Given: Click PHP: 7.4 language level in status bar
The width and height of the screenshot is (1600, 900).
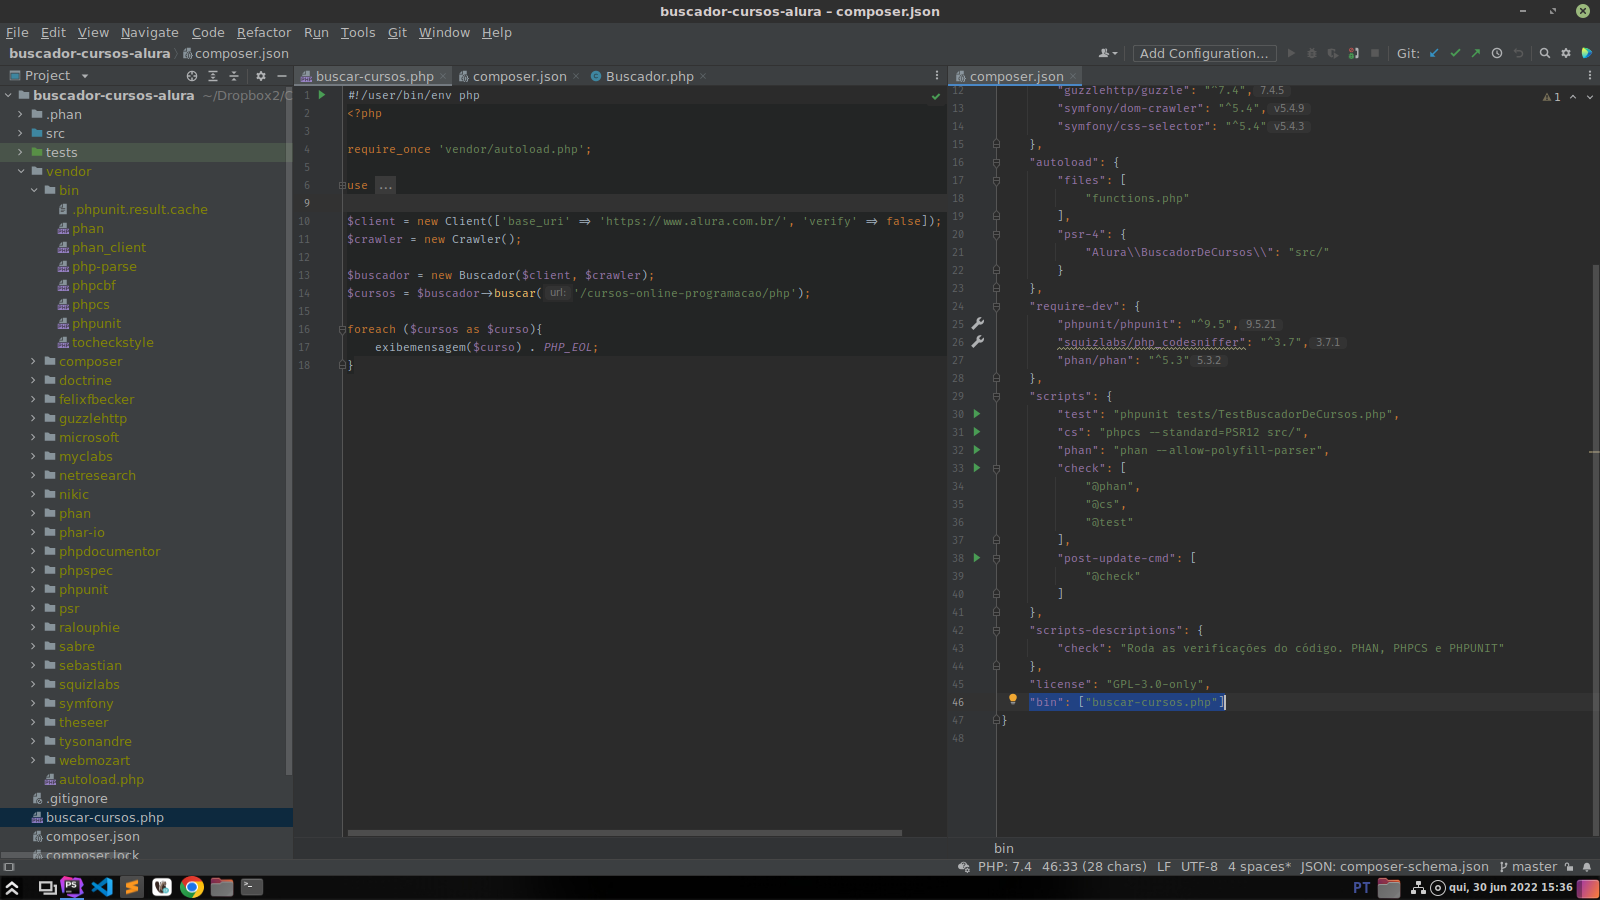Looking at the screenshot, I should point(1004,867).
